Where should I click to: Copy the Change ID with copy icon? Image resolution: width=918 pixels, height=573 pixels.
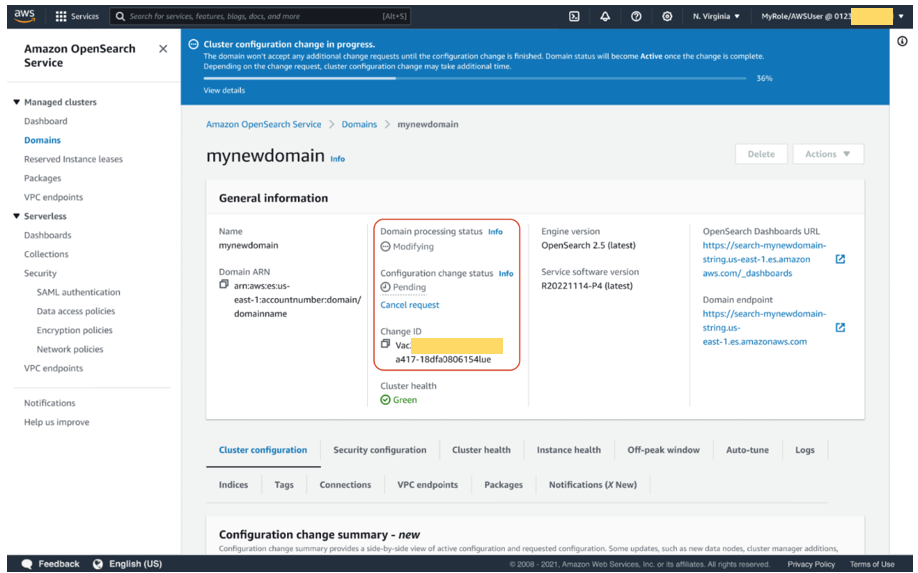385,344
